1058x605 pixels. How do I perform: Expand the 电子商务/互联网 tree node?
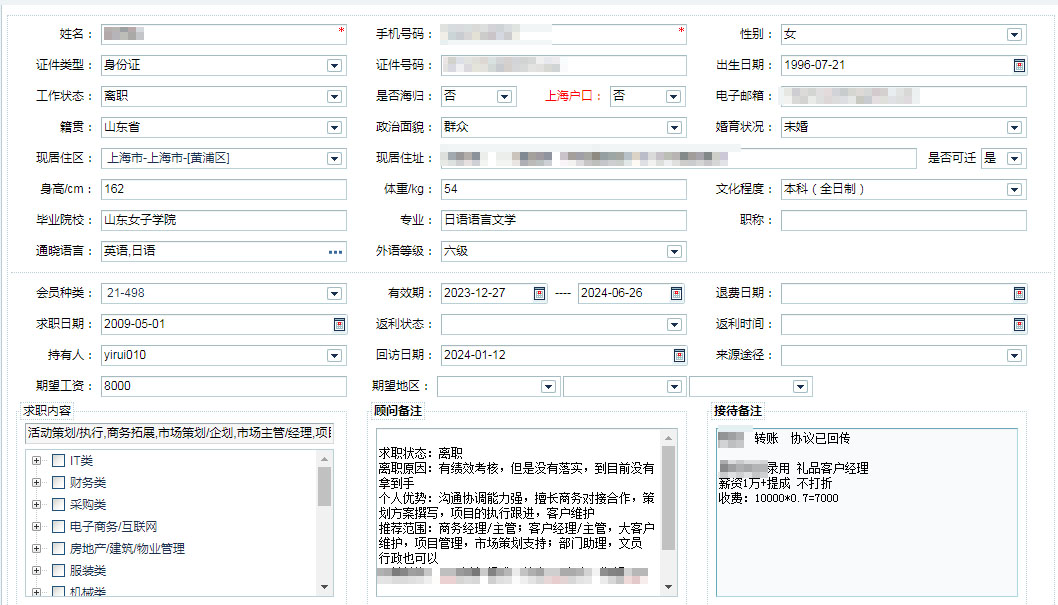pyautogui.click(x=36, y=527)
